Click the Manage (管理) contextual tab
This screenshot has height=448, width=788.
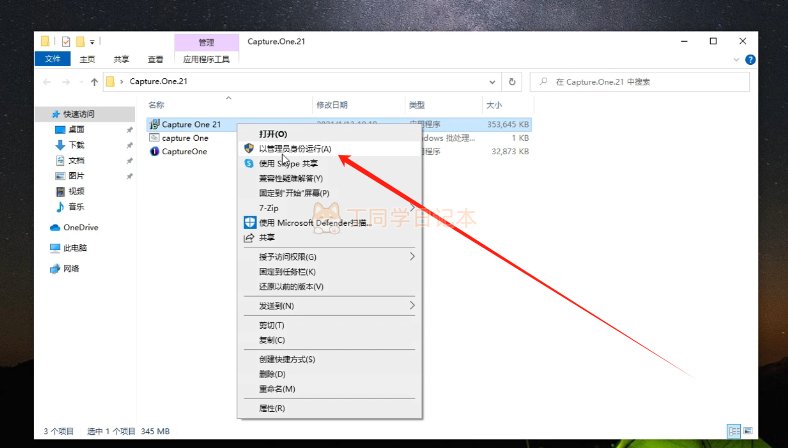pyautogui.click(x=207, y=43)
